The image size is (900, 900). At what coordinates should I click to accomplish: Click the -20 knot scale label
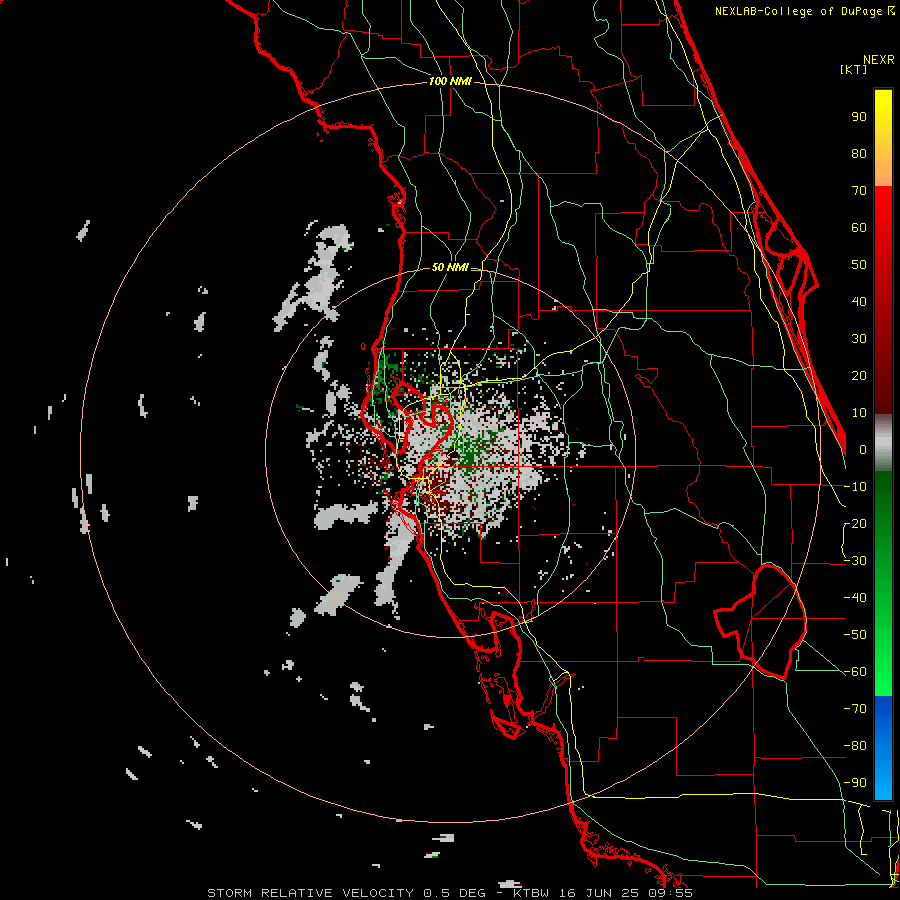pyautogui.click(x=855, y=523)
